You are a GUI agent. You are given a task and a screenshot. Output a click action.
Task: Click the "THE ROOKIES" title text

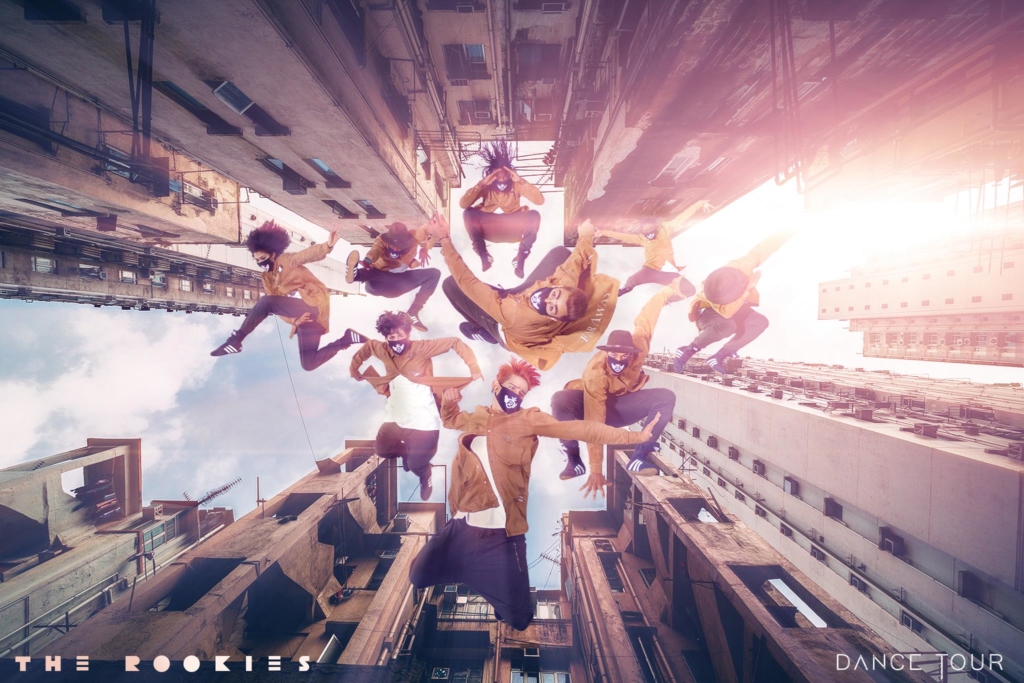(x=162, y=663)
